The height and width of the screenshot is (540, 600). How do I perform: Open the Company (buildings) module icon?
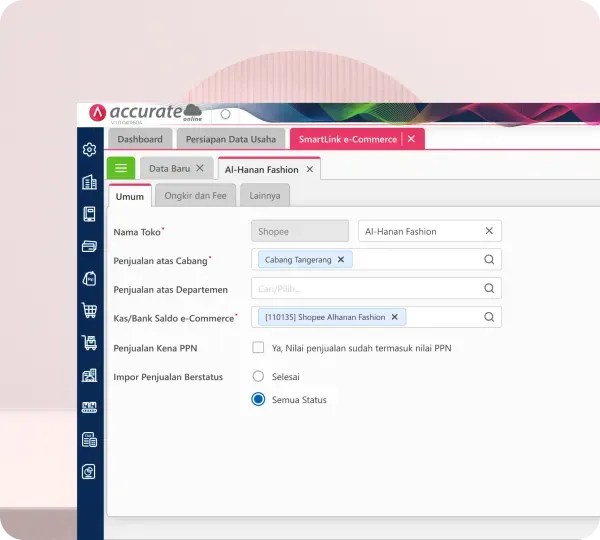pos(90,182)
